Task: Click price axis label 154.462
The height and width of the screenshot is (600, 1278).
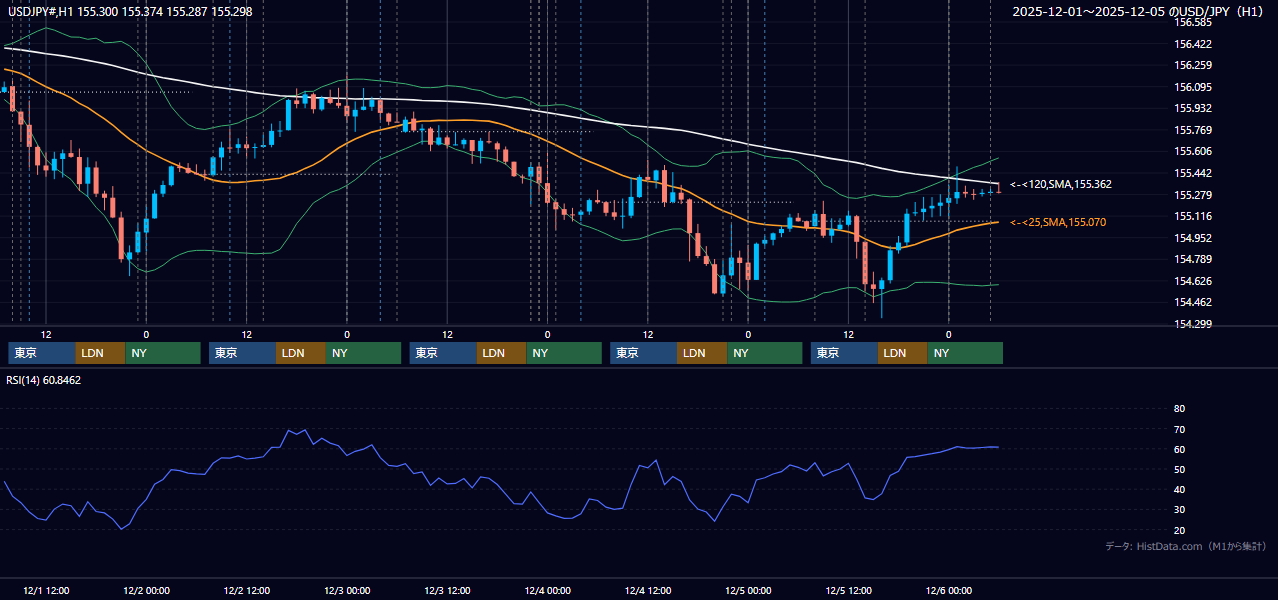Action: [1193, 302]
